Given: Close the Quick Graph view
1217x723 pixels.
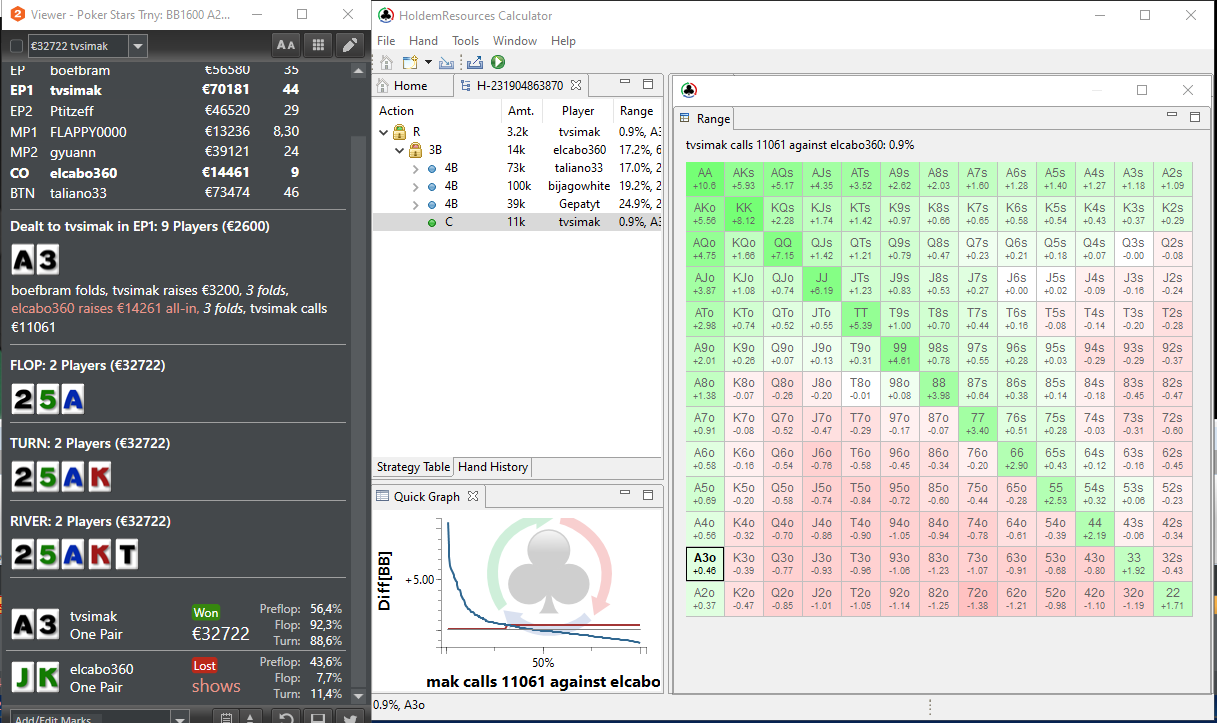Looking at the screenshot, I should [474, 496].
